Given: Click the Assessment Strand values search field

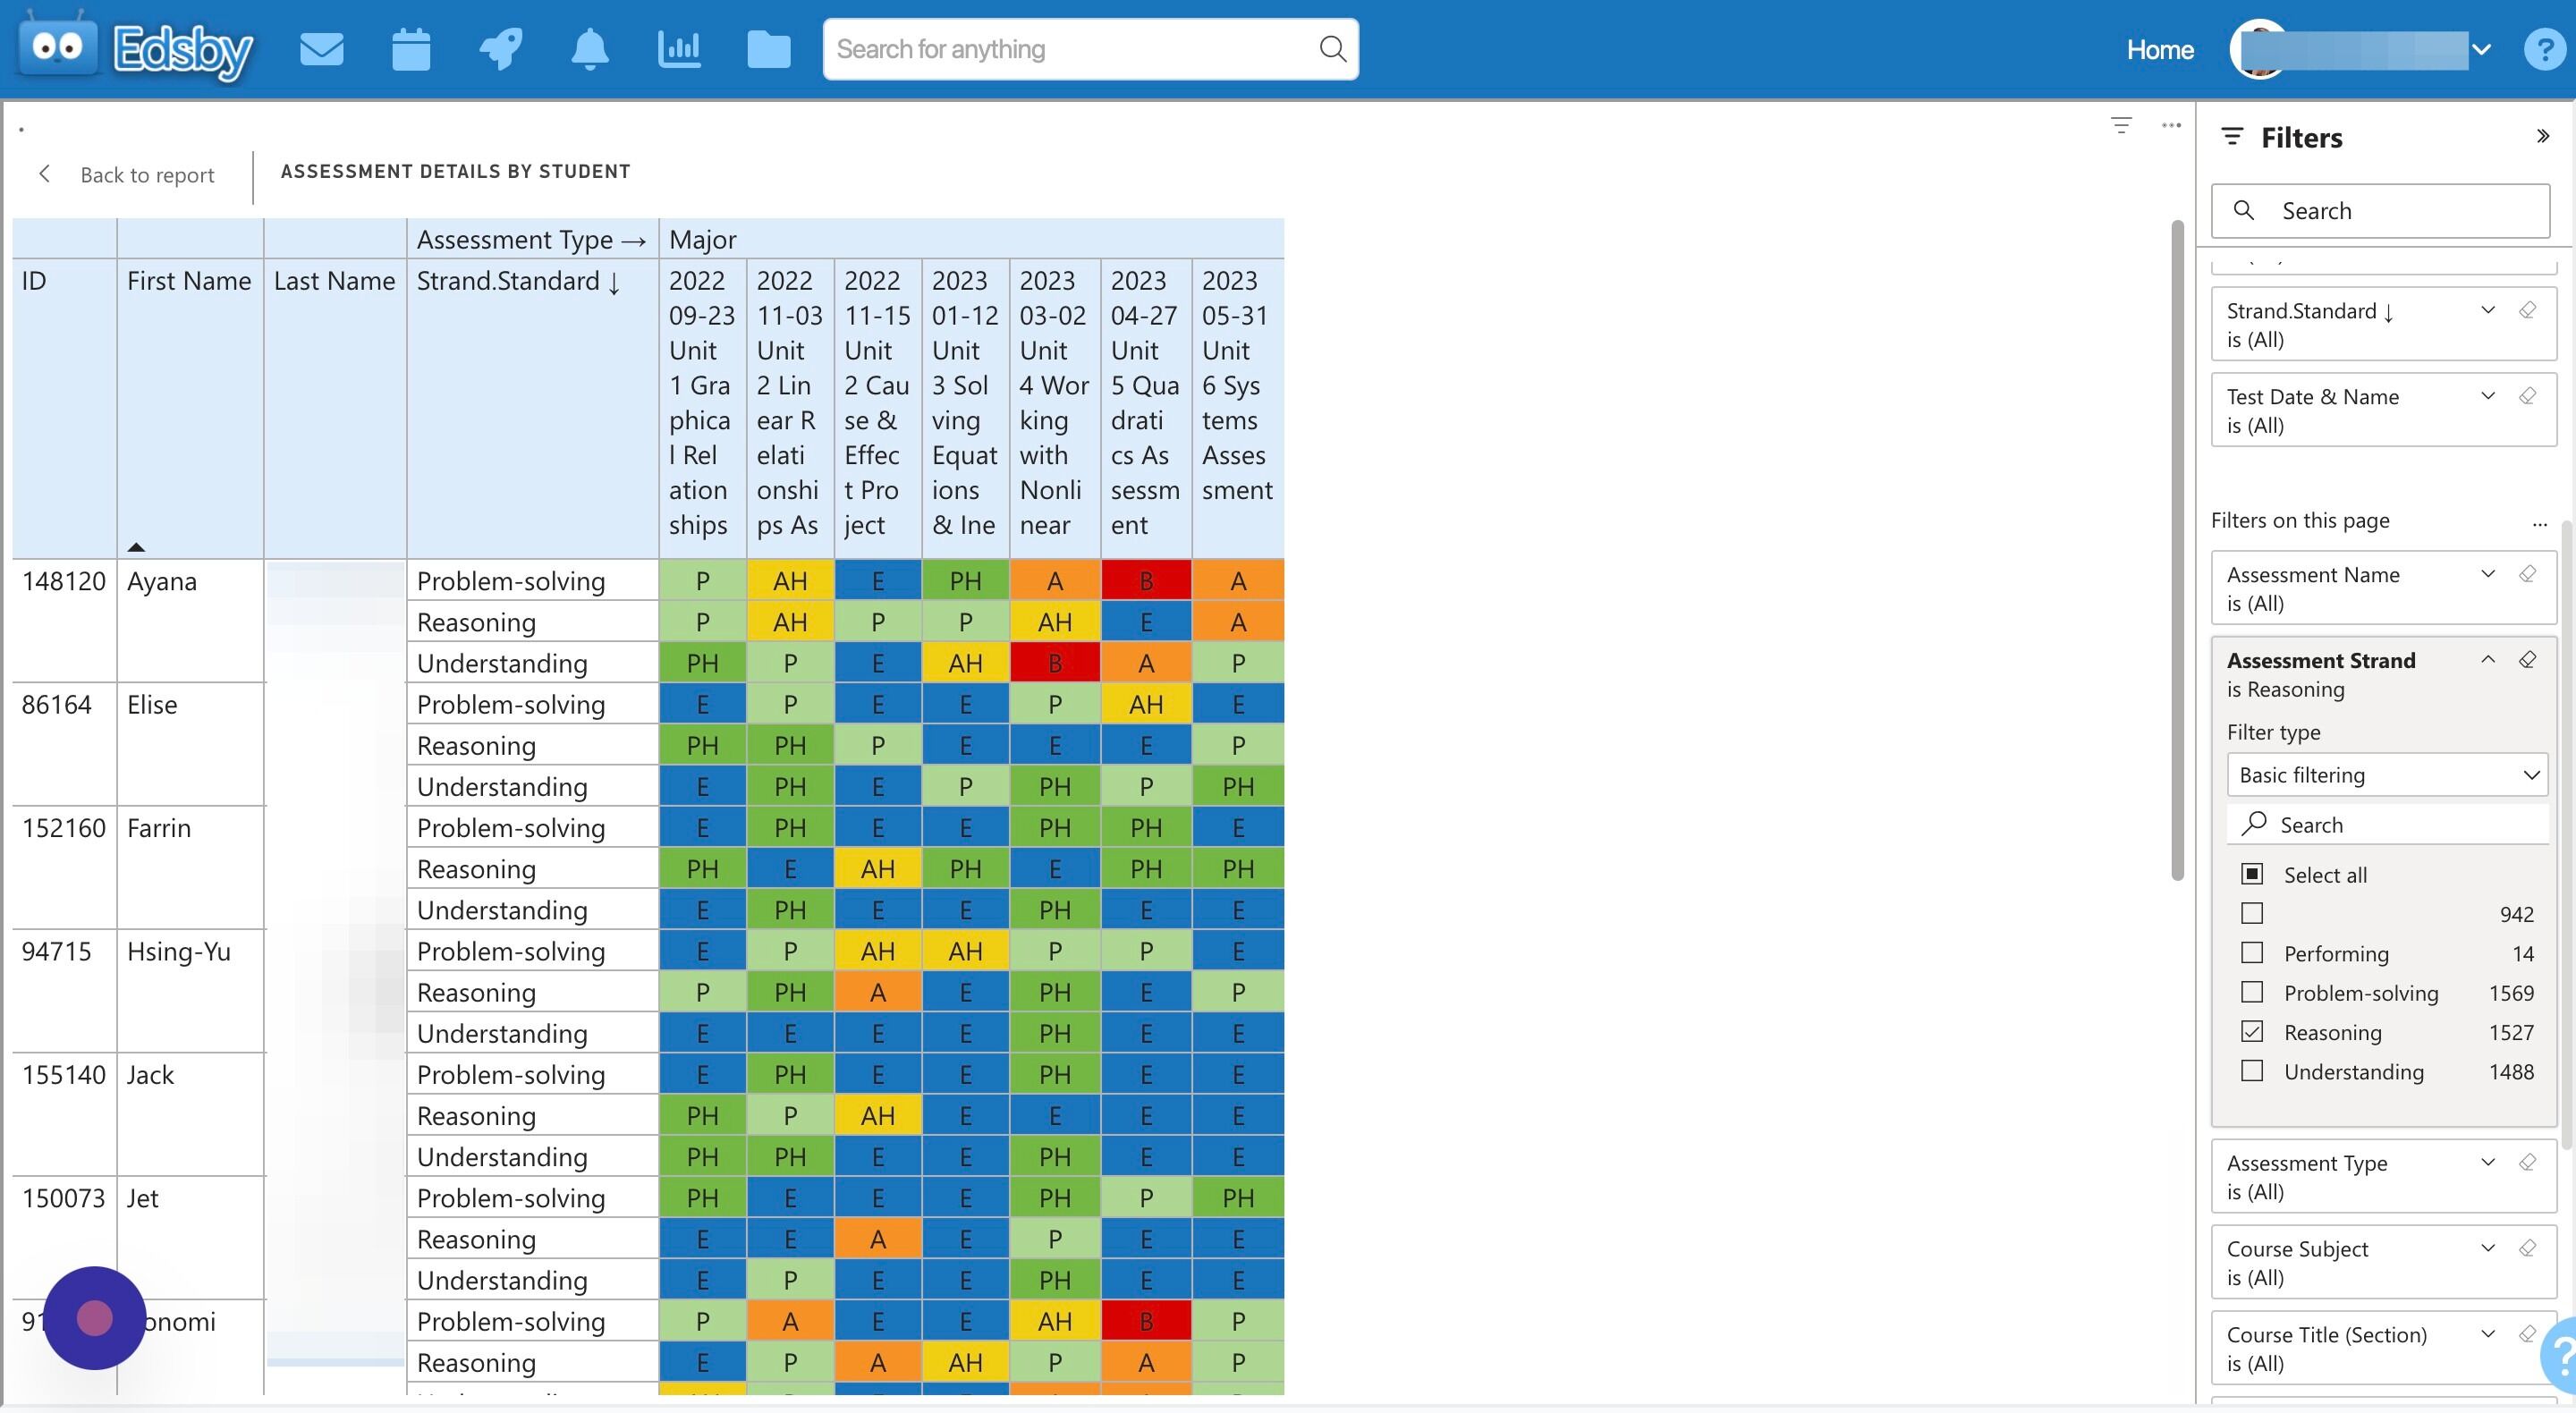Looking at the screenshot, I should [2387, 825].
